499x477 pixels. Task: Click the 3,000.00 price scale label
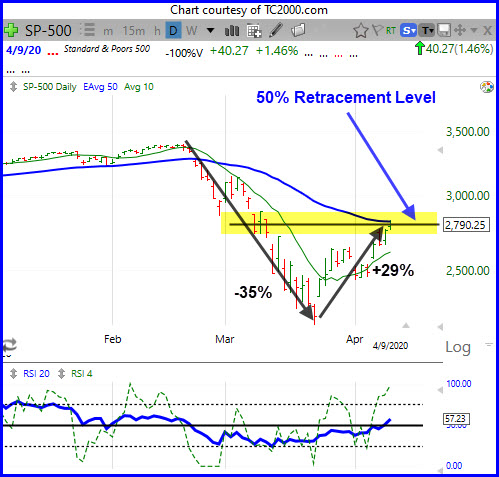tap(468, 196)
